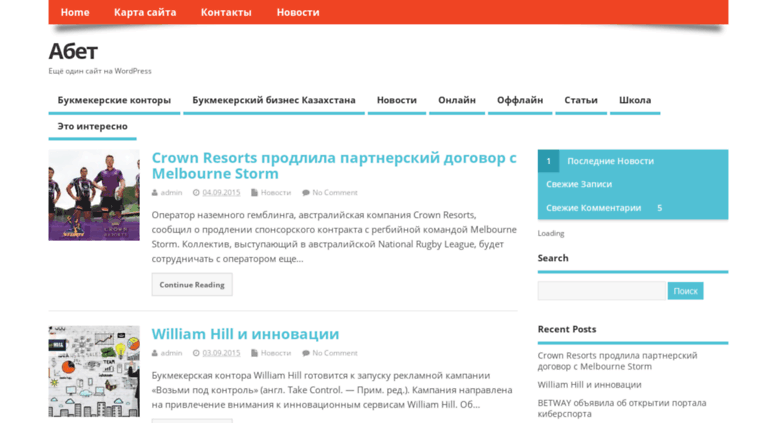Open Новости category under Crown Resorts post
The width and height of the screenshot is (777, 423).
coord(276,193)
